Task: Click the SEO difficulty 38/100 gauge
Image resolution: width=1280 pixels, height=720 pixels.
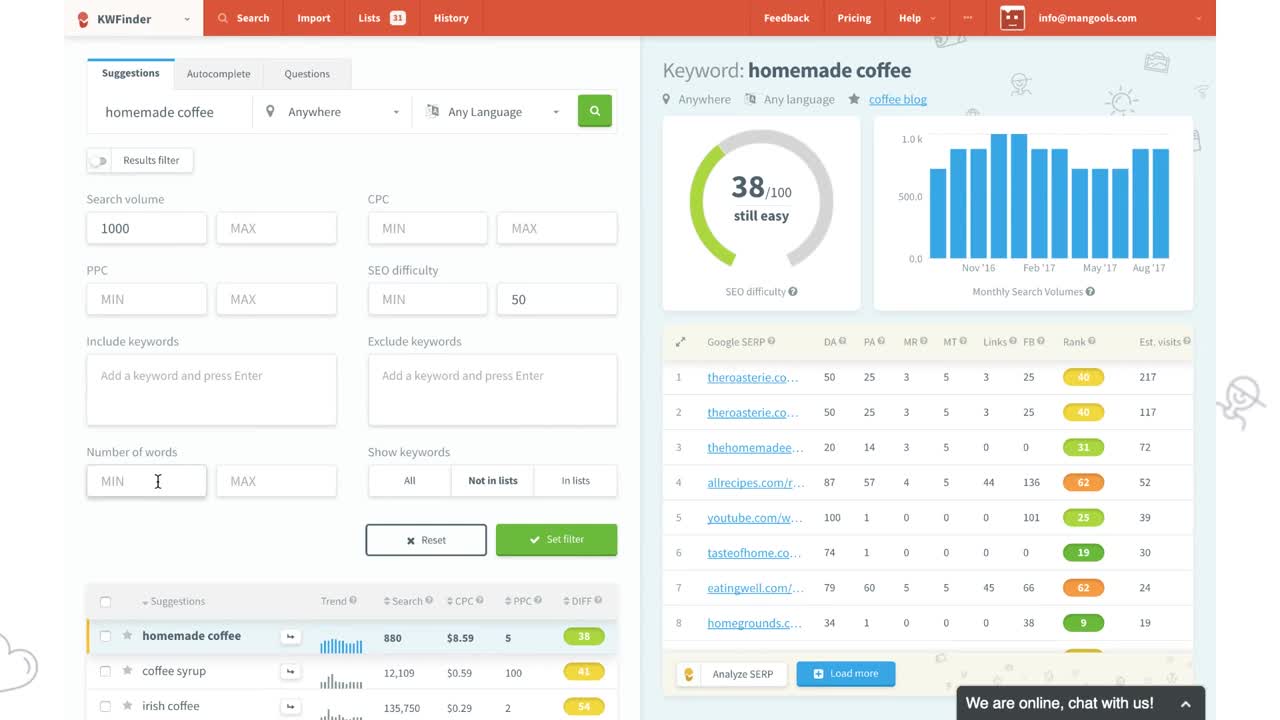Action: (x=761, y=199)
